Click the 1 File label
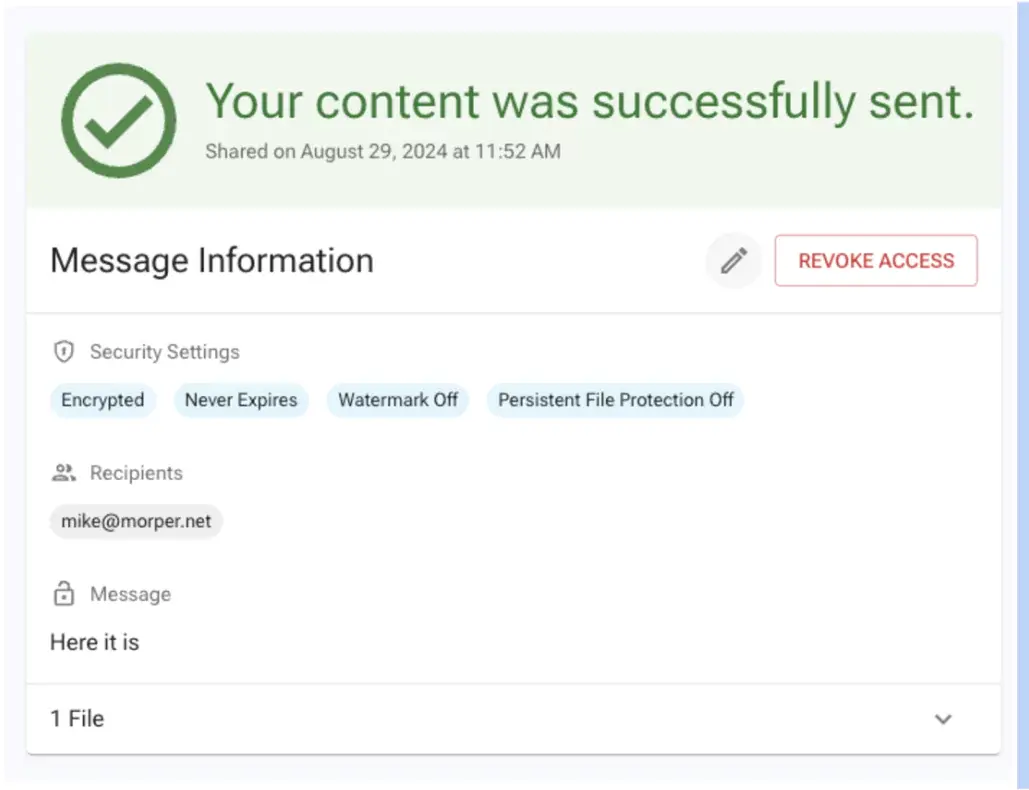 coord(77,719)
